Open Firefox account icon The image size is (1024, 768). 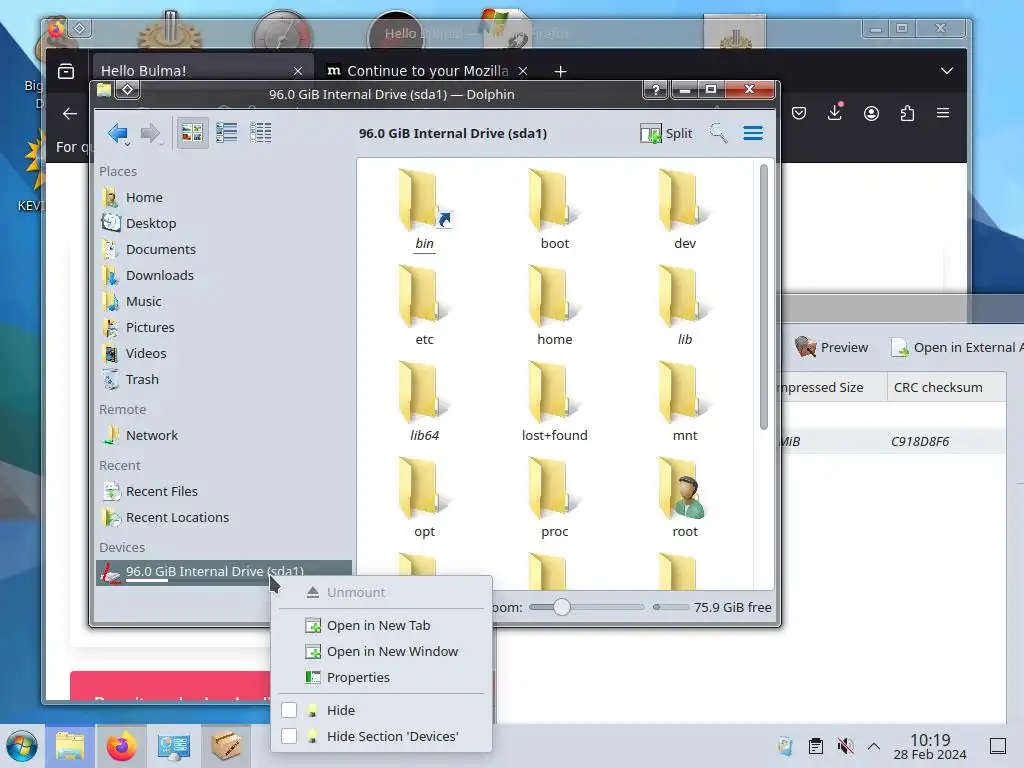pyautogui.click(x=871, y=114)
